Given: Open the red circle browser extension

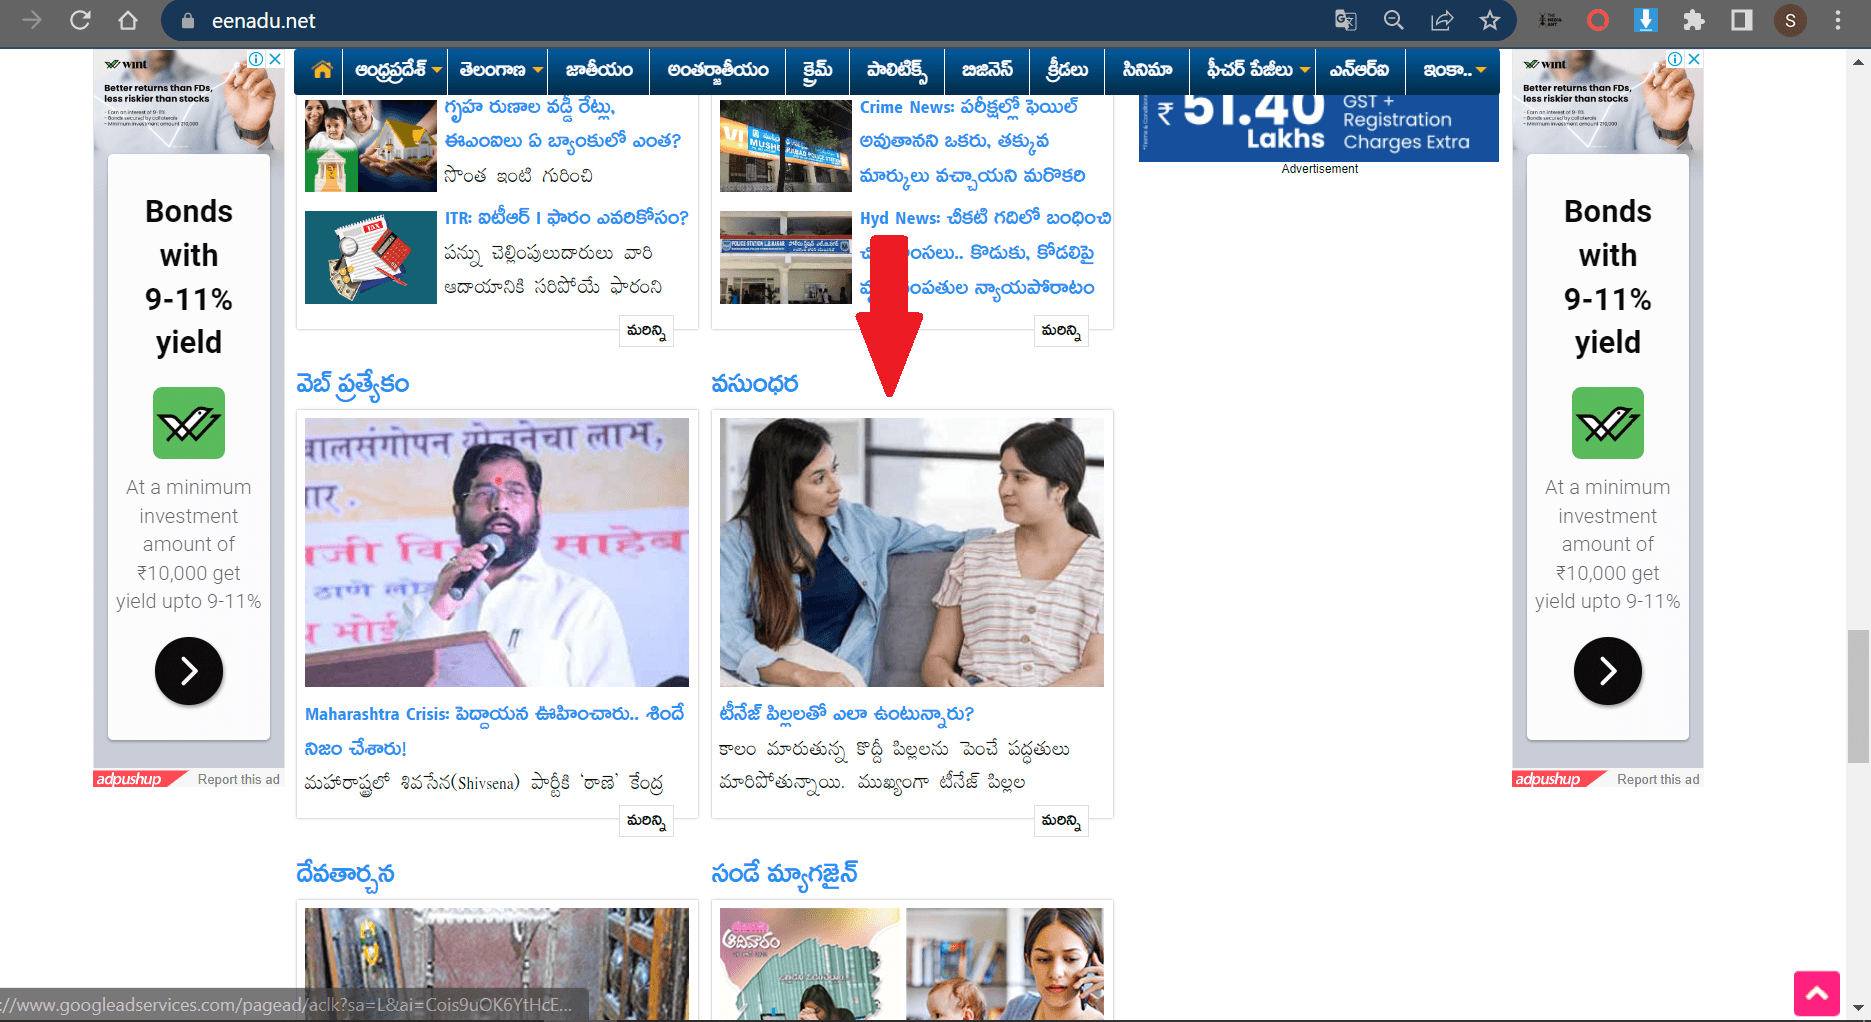Looking at the screenshot, I should (1598, 20).
